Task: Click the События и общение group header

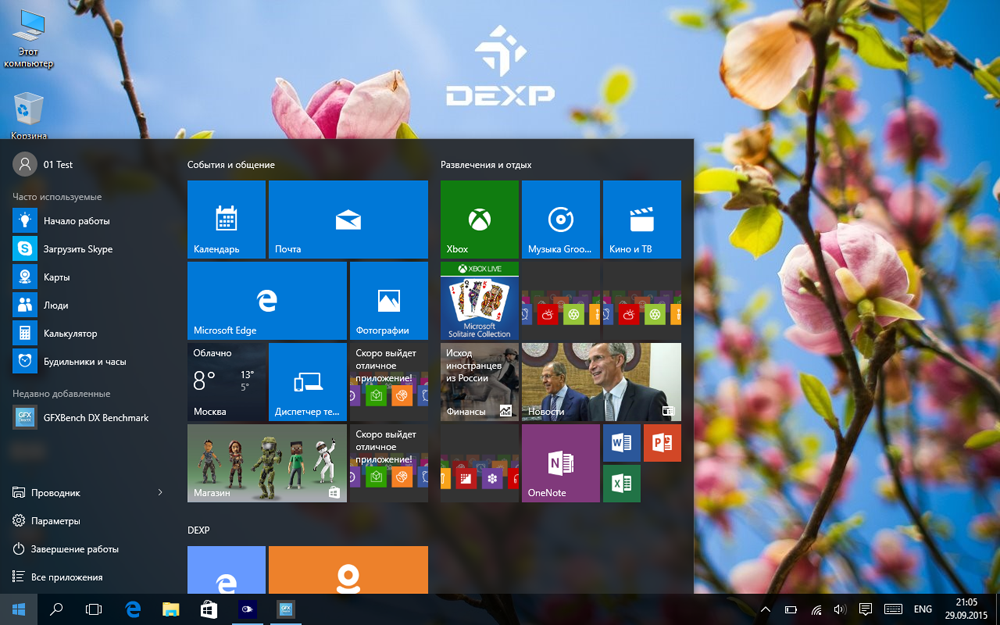Action: click(231, 165)
